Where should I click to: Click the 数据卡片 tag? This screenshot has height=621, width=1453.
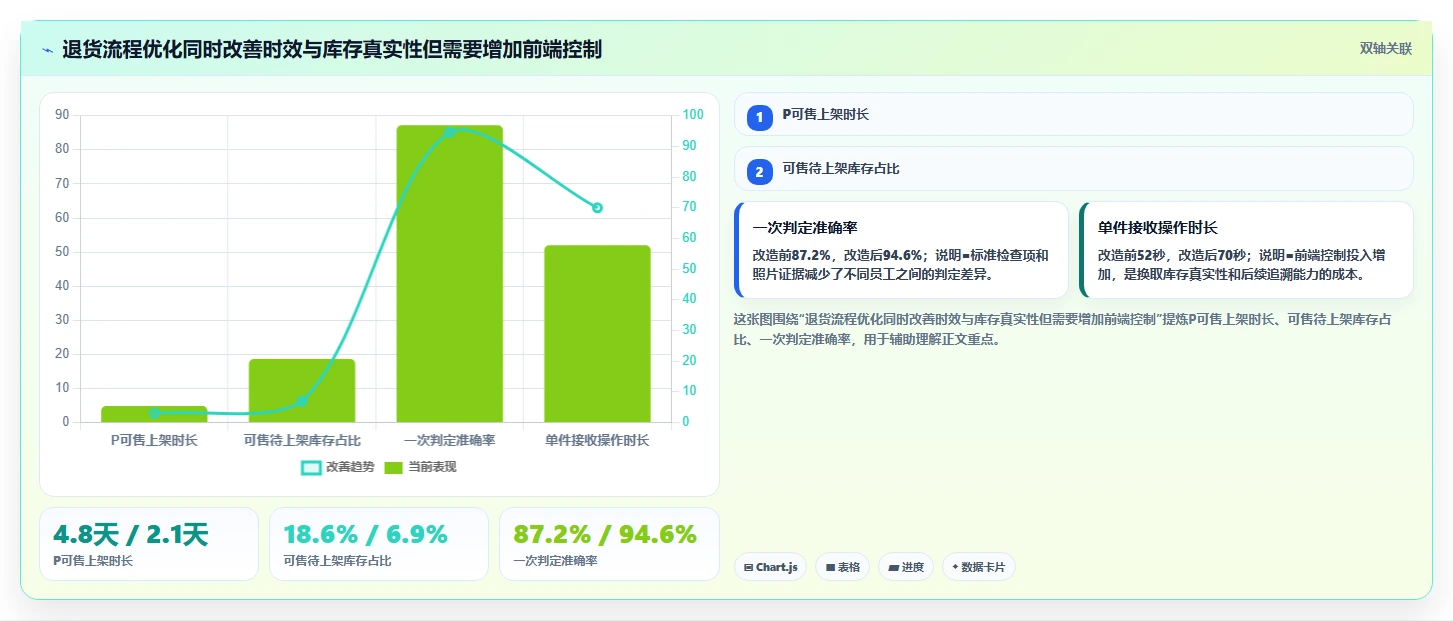979,567
